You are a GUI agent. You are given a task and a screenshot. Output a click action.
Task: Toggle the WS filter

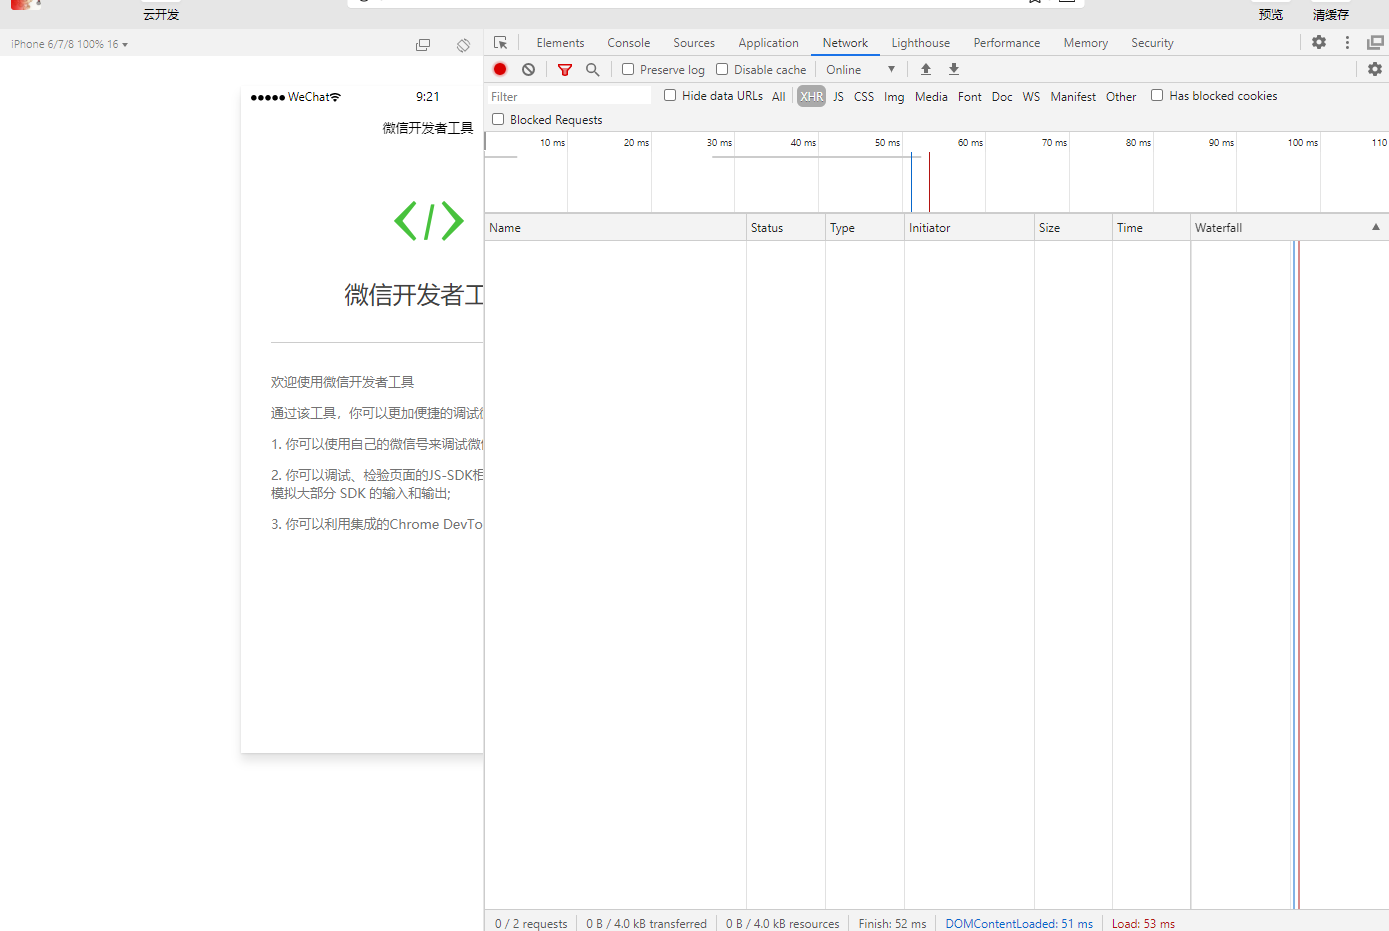coord(1031,96)
